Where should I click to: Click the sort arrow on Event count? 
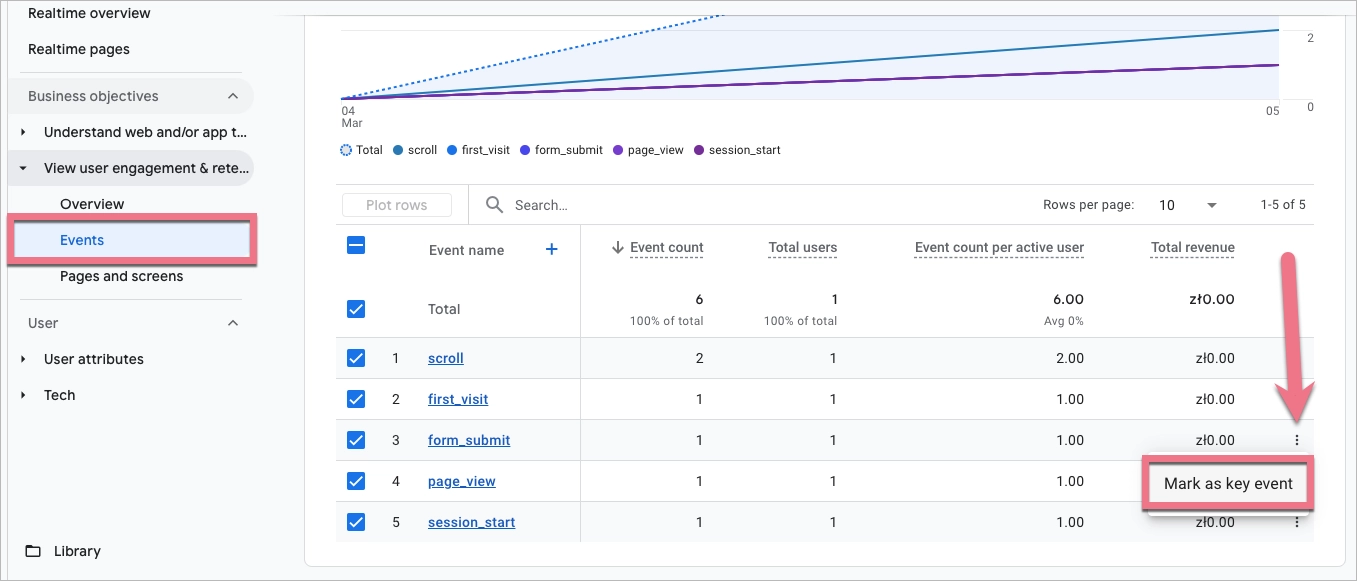click(617, 248)
